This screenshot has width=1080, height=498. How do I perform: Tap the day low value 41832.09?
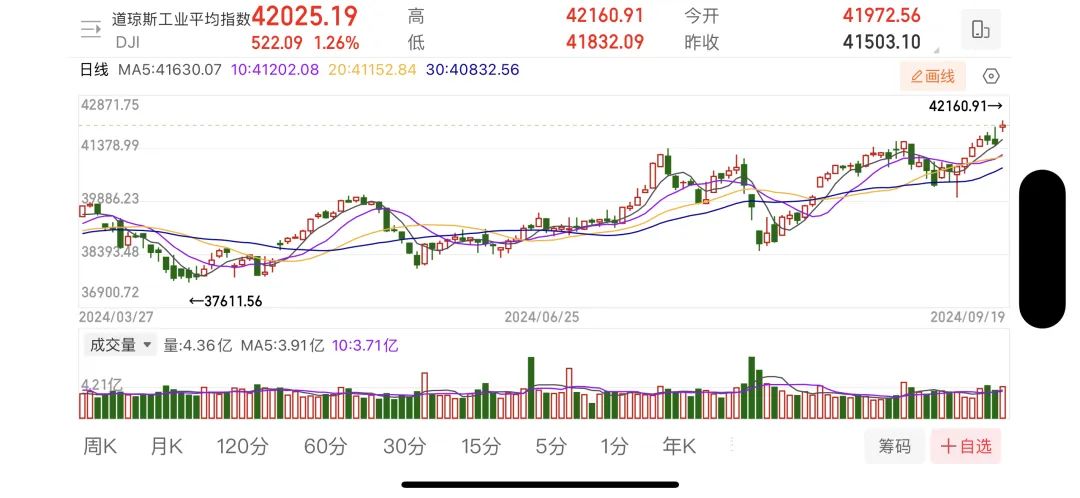point(605,42)
